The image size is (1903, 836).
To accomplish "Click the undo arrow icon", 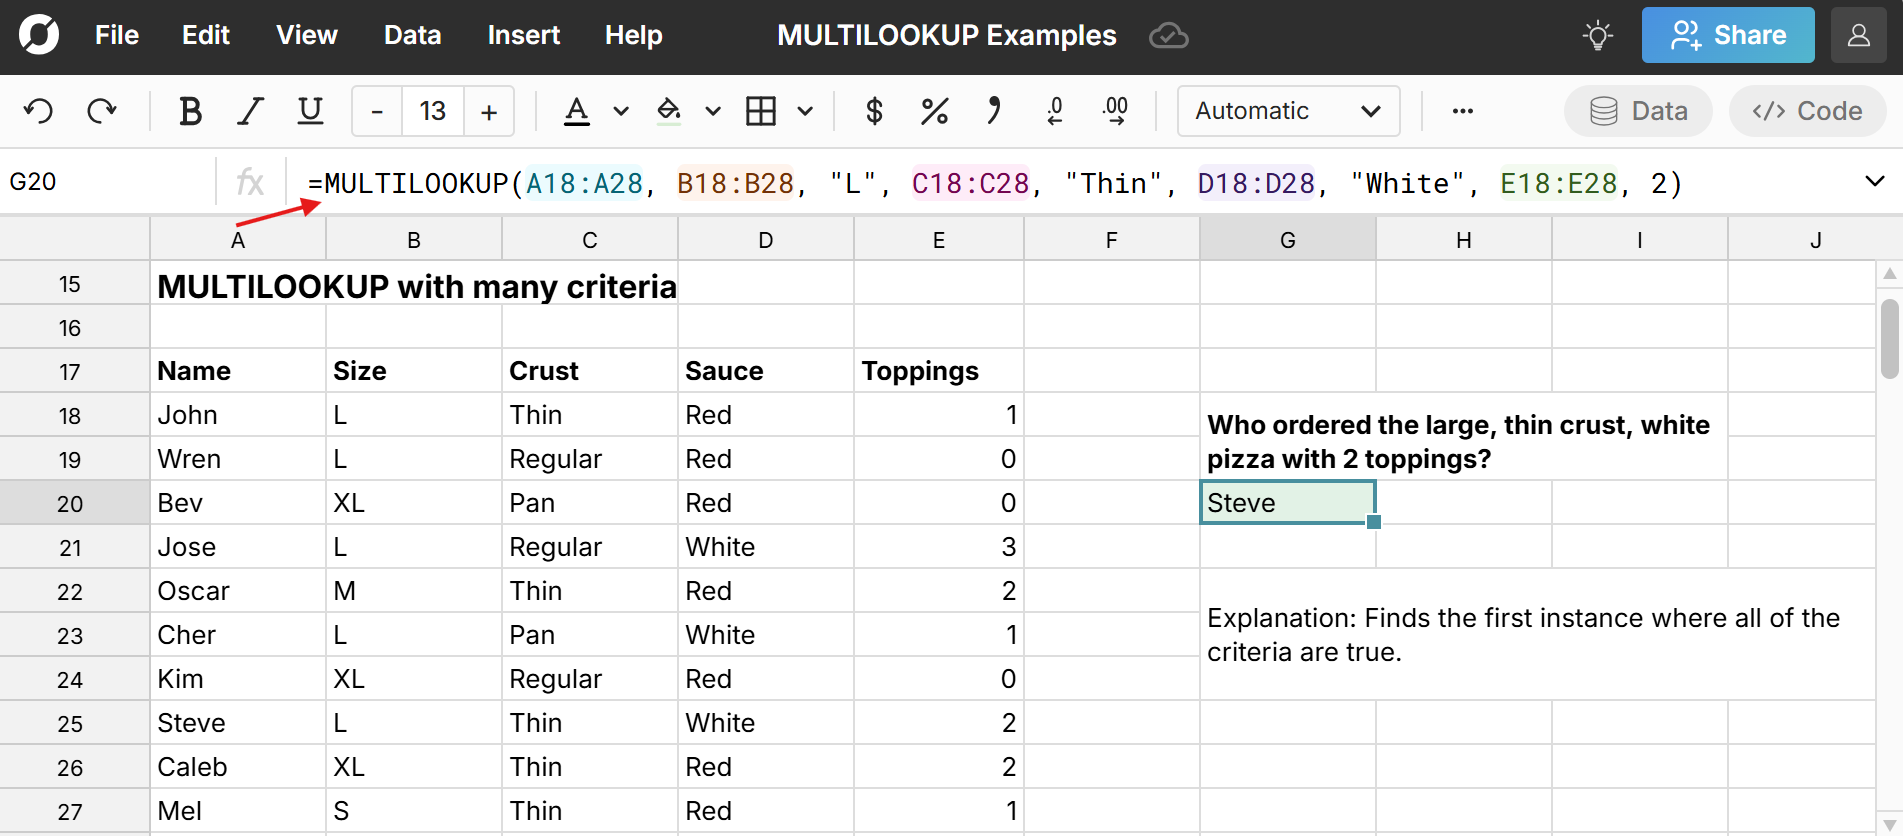I will coord(39,111).
